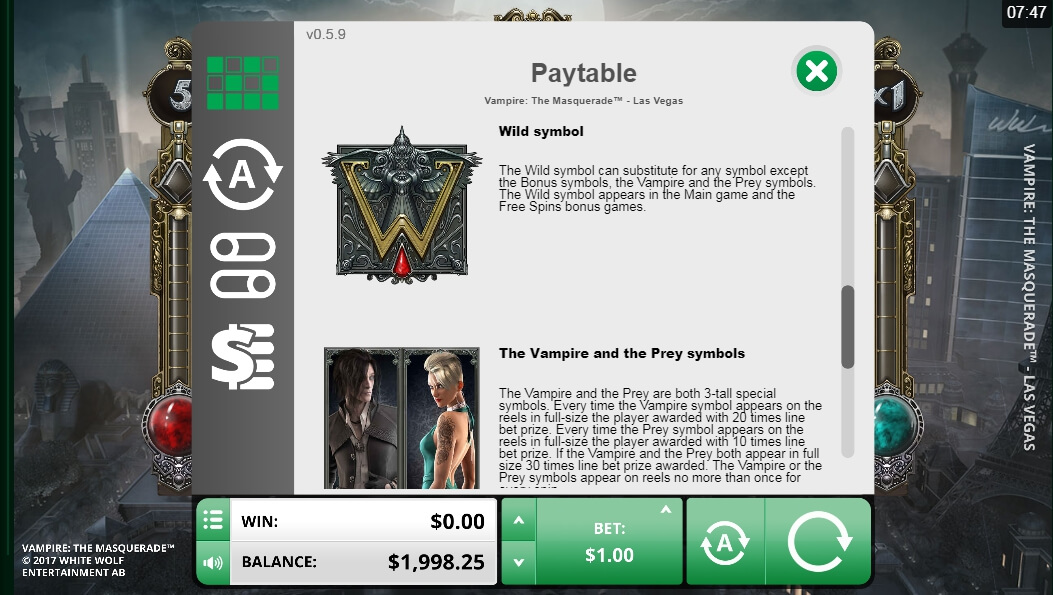
Task: Increase the bet with the up arrow
Action: click(x=519, y=520)
